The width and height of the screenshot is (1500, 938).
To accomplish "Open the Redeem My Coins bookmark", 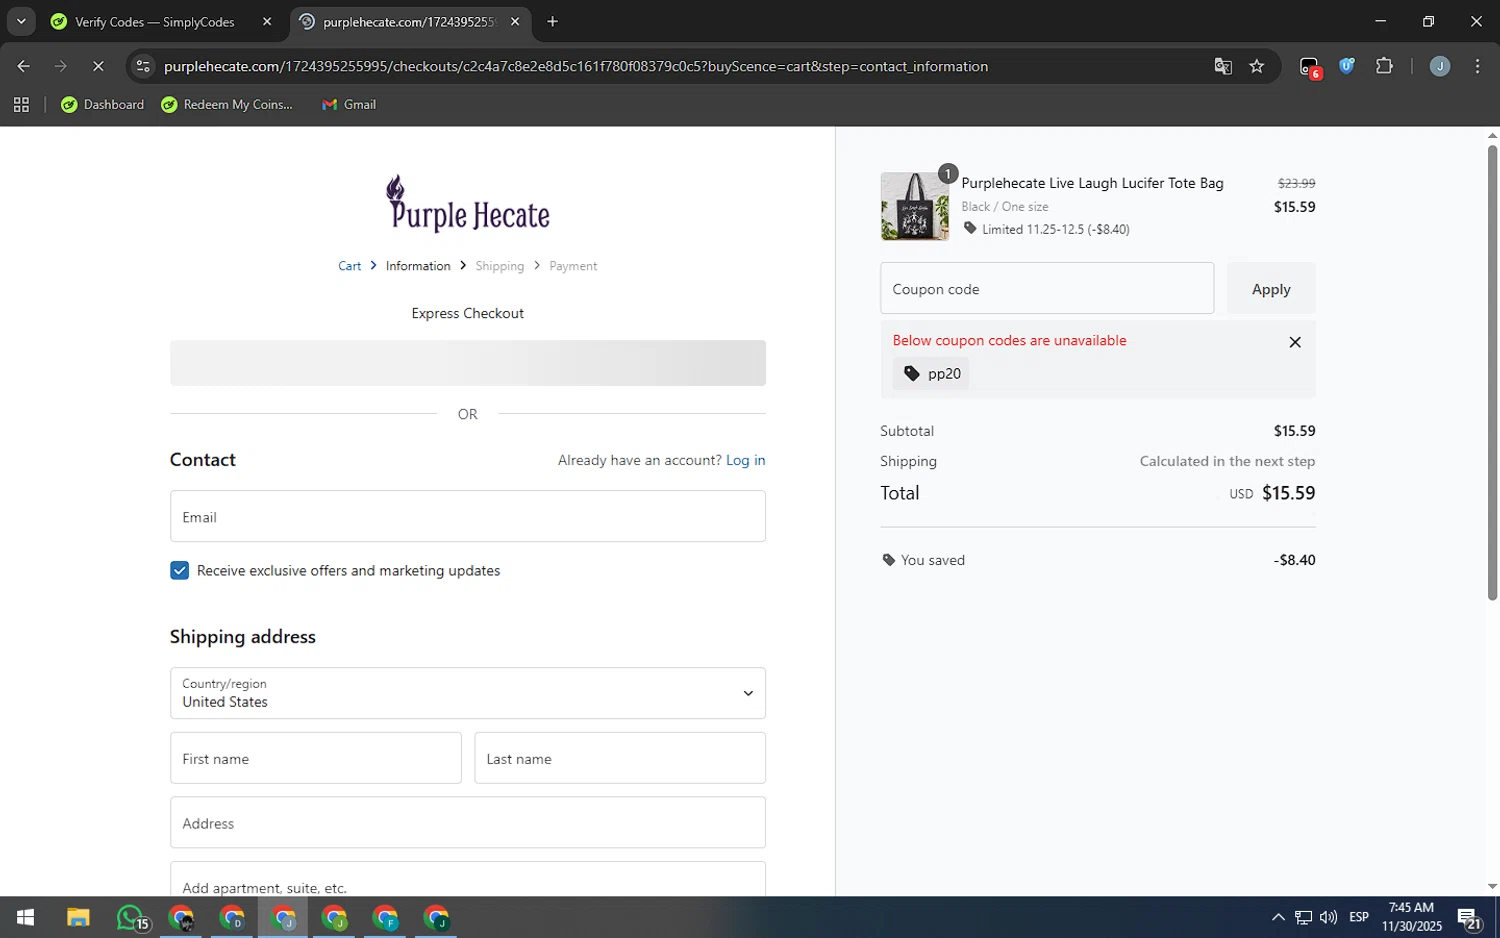I will (x=227, y=104).
